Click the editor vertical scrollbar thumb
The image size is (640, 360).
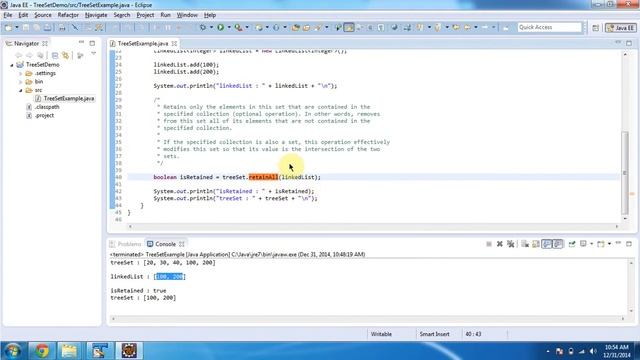click(x=624, y=172)
